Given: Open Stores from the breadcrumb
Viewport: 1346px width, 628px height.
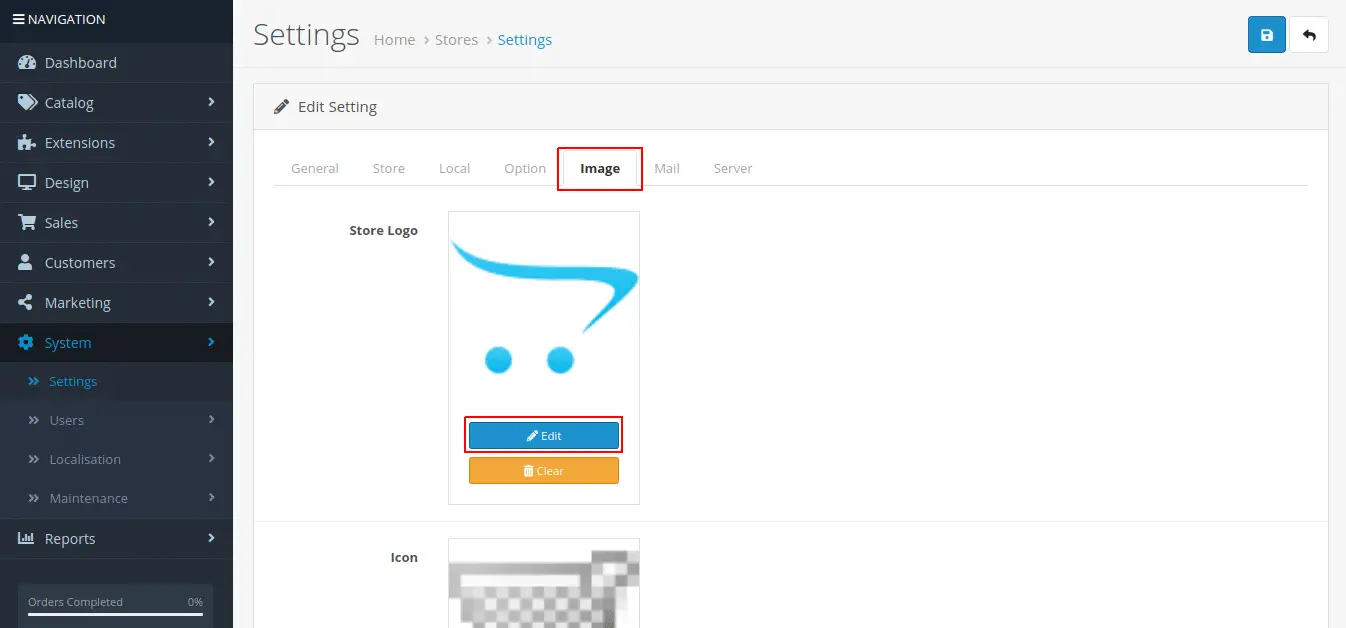Looking at the screenshot, I should [x=456, y=39].
